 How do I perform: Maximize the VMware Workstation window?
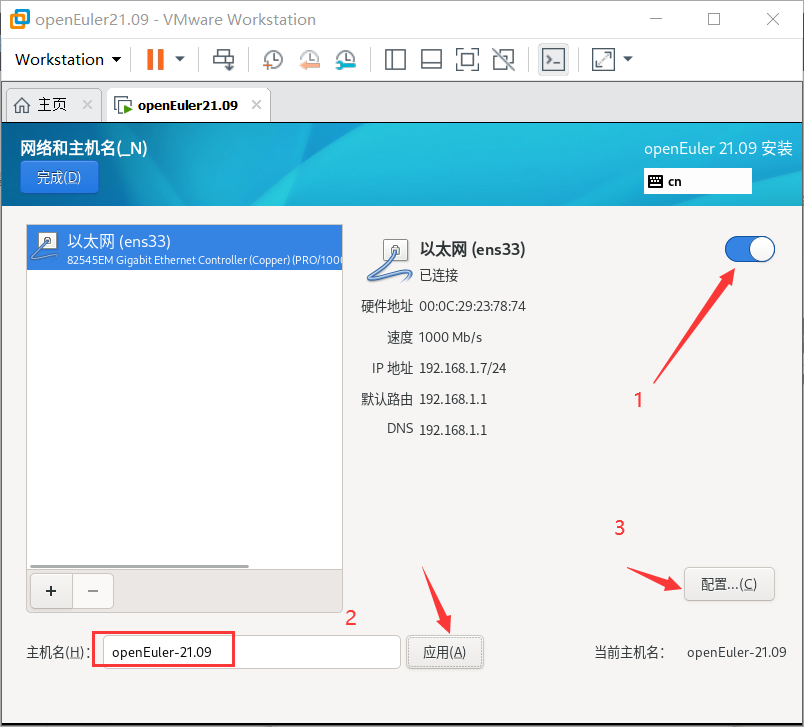714,19
